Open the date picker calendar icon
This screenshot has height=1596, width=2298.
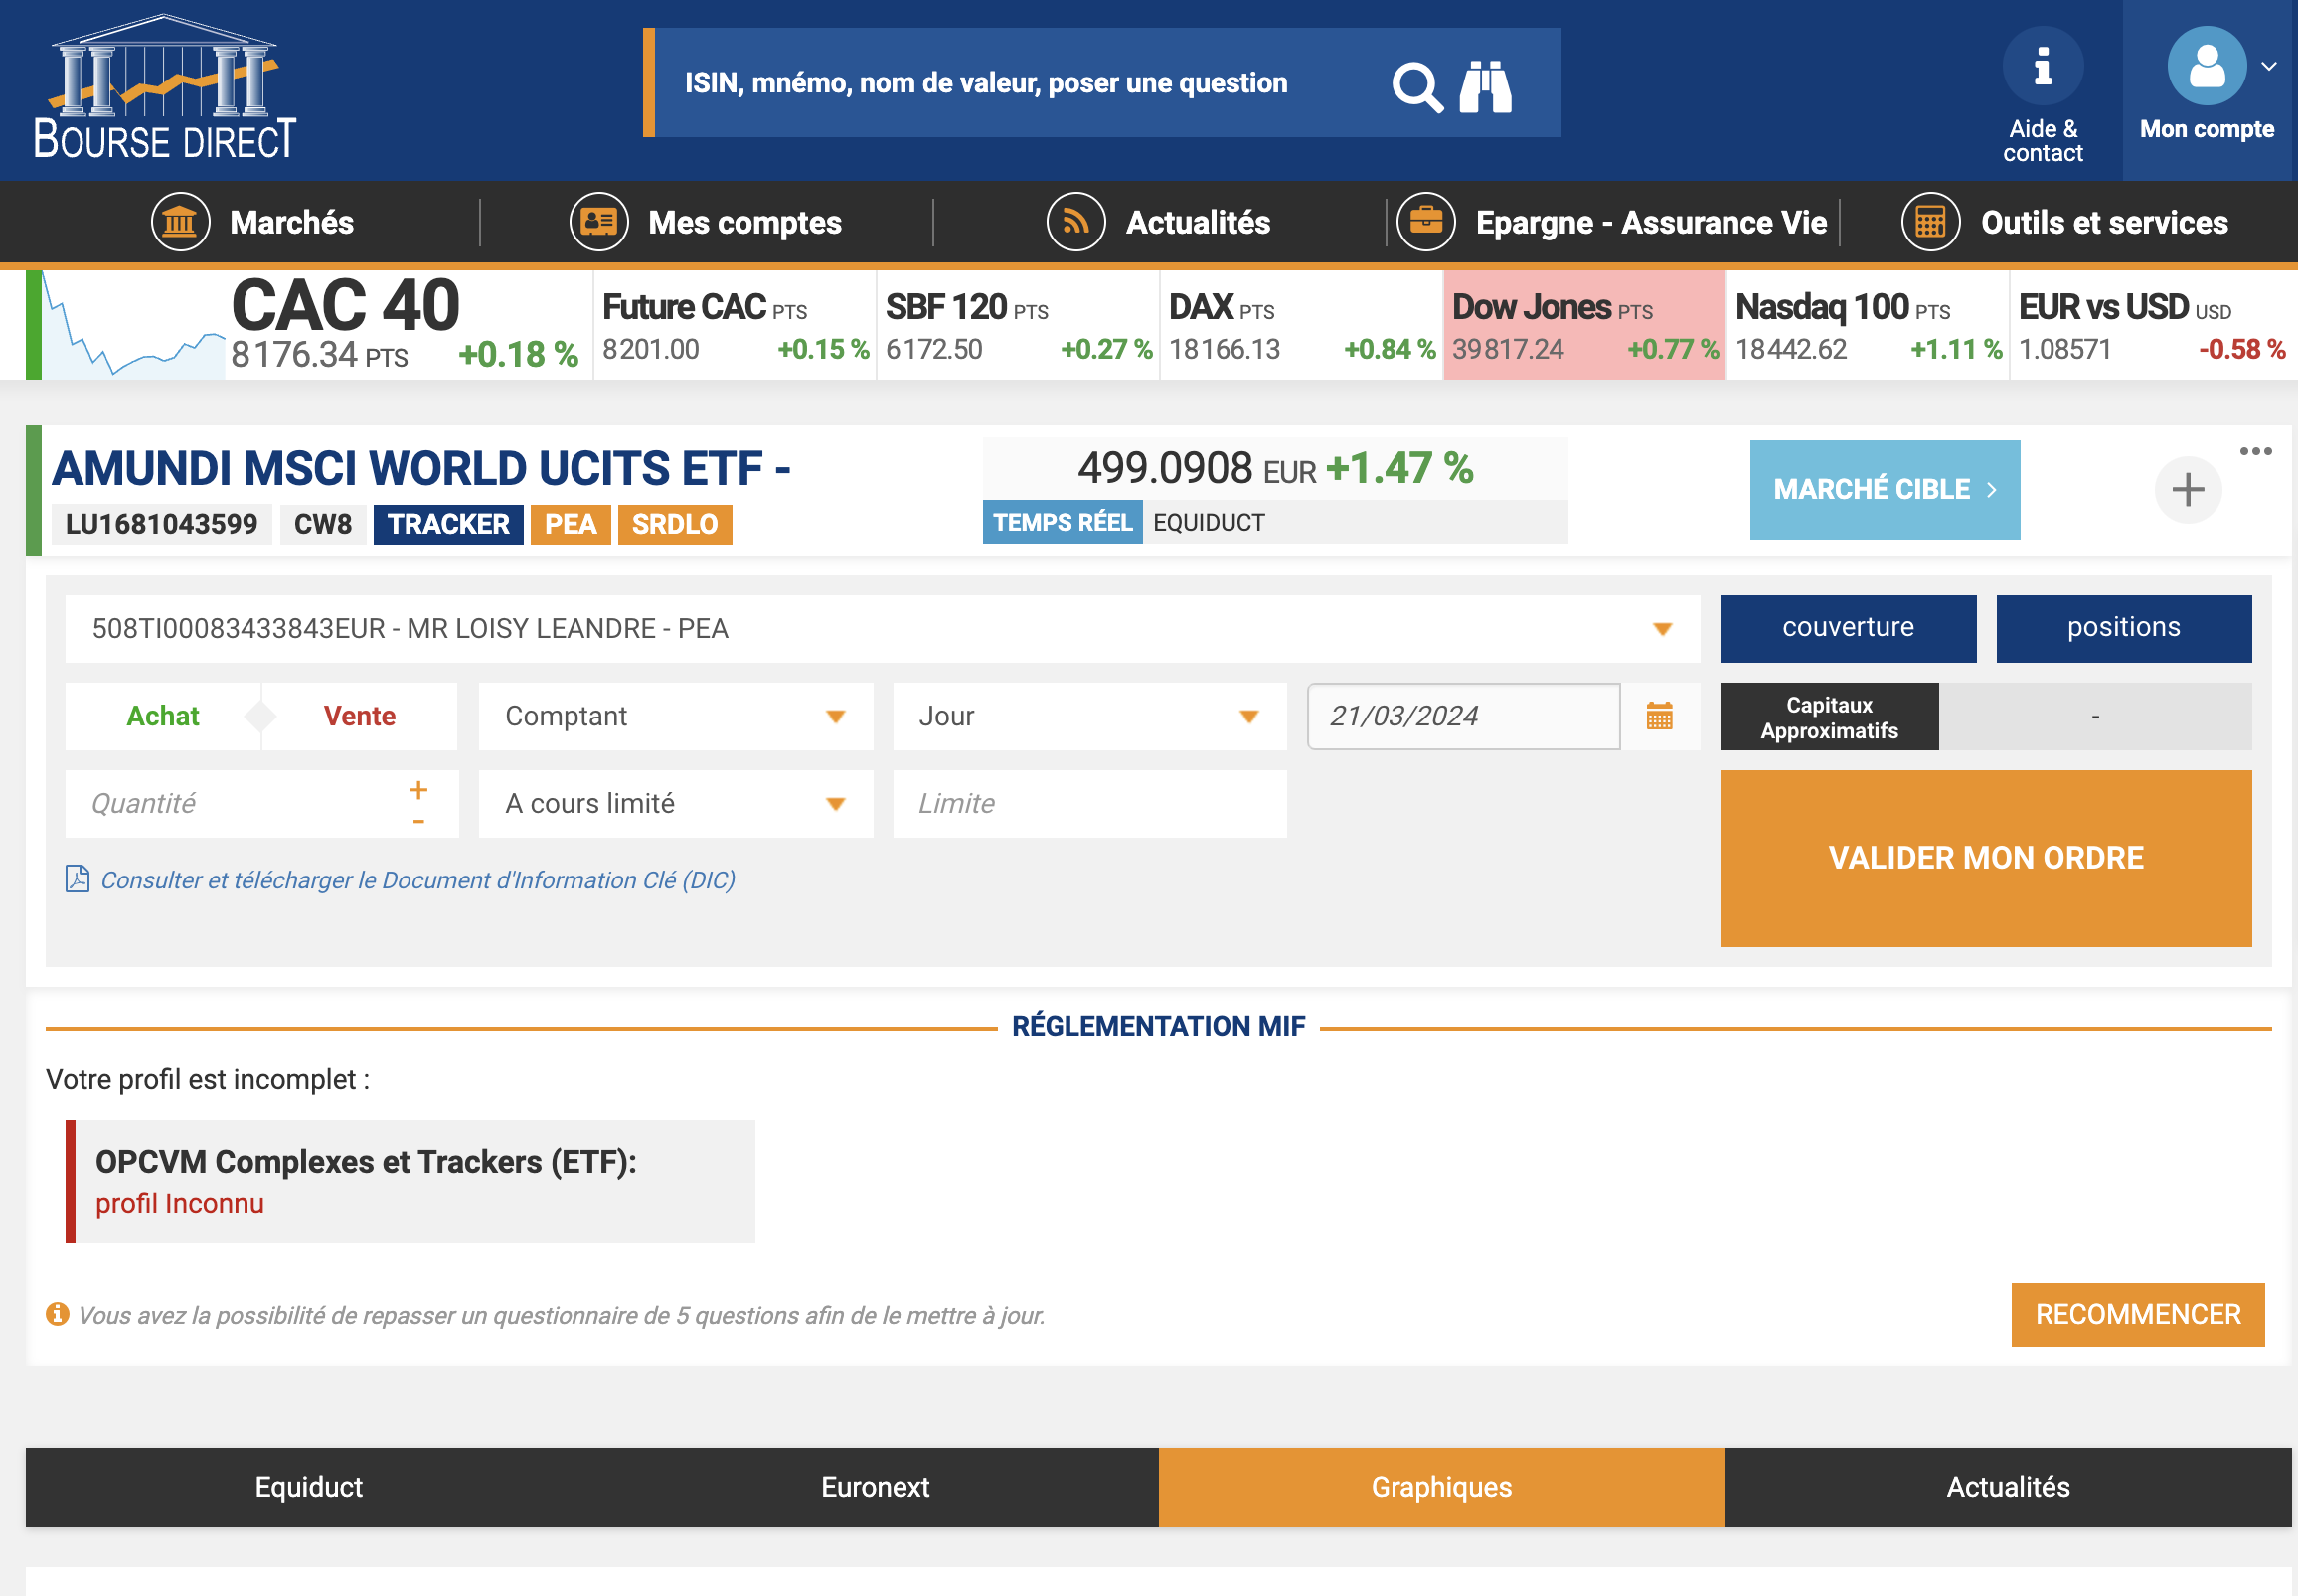(1659, 716)
